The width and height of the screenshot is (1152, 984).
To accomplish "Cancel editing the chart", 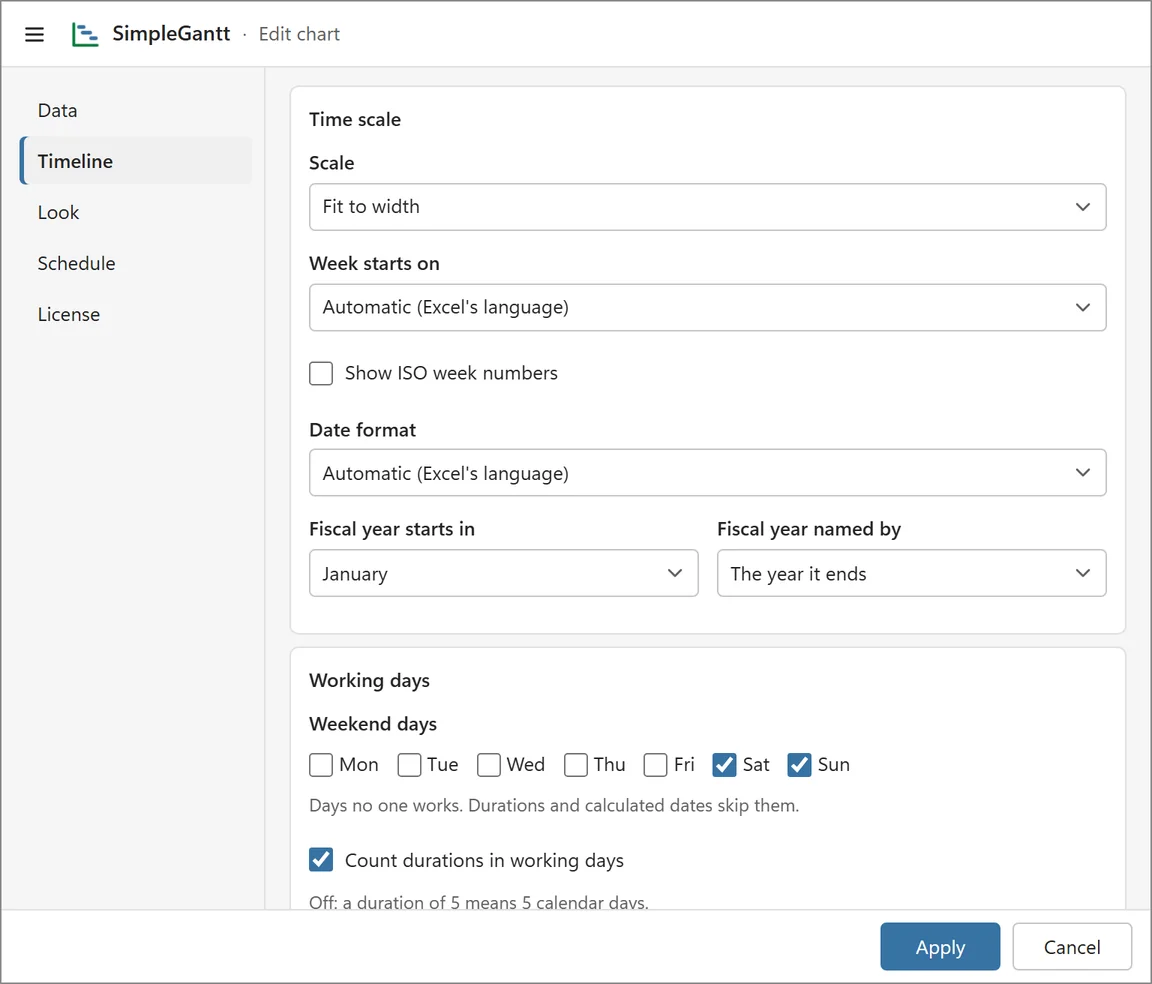I will point(1072,947).
